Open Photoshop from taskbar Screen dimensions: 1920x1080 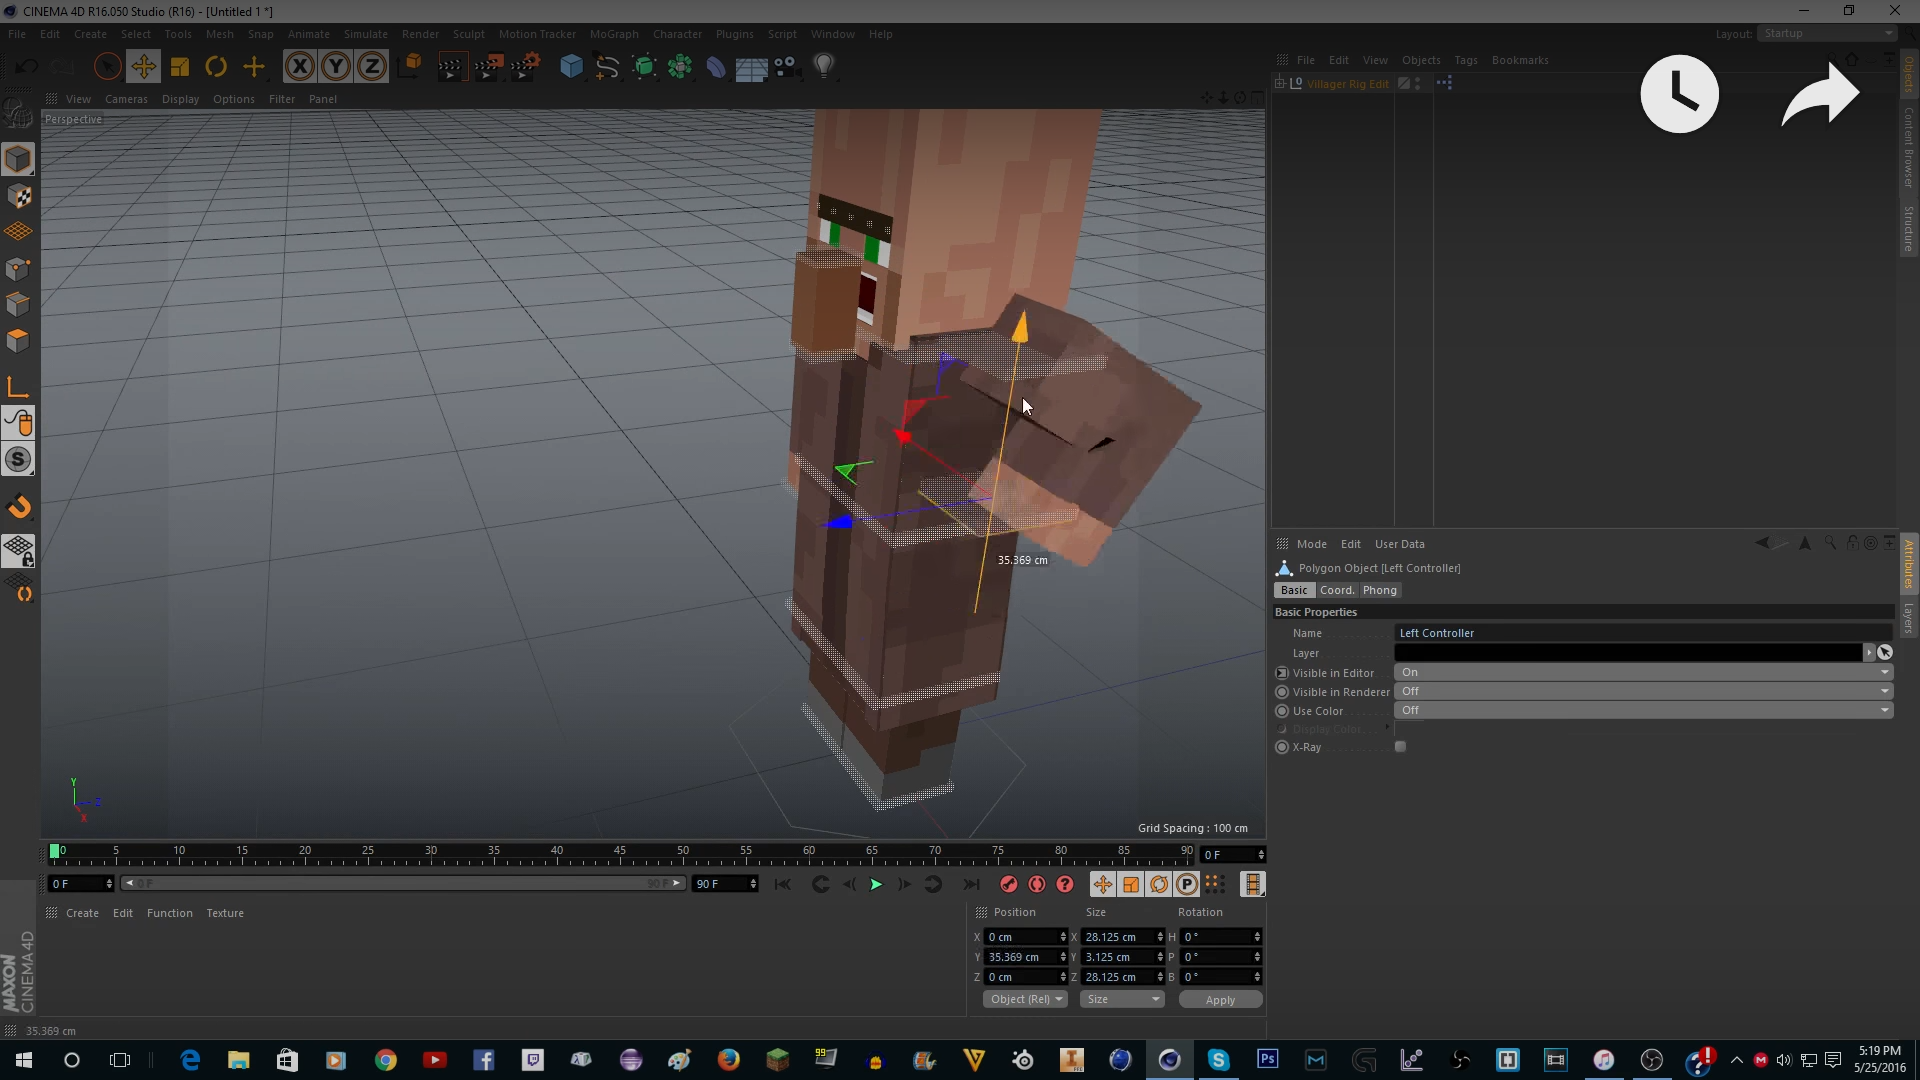coord(1267,1060)
